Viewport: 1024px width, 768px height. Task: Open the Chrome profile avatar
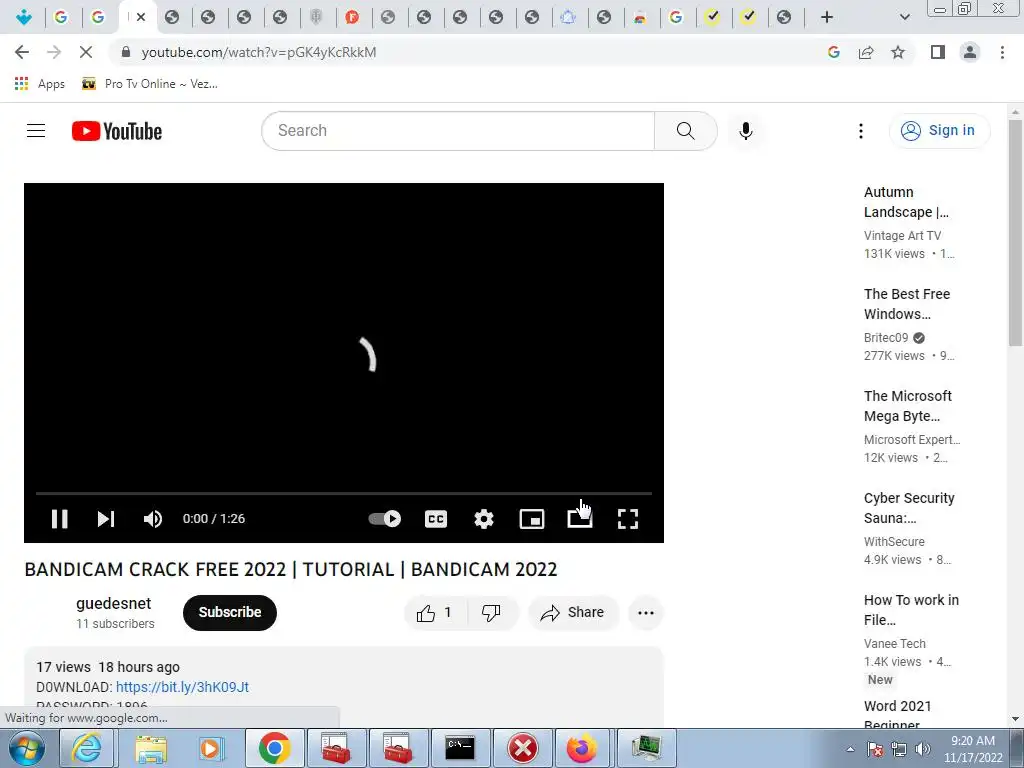tap(970, 52)
